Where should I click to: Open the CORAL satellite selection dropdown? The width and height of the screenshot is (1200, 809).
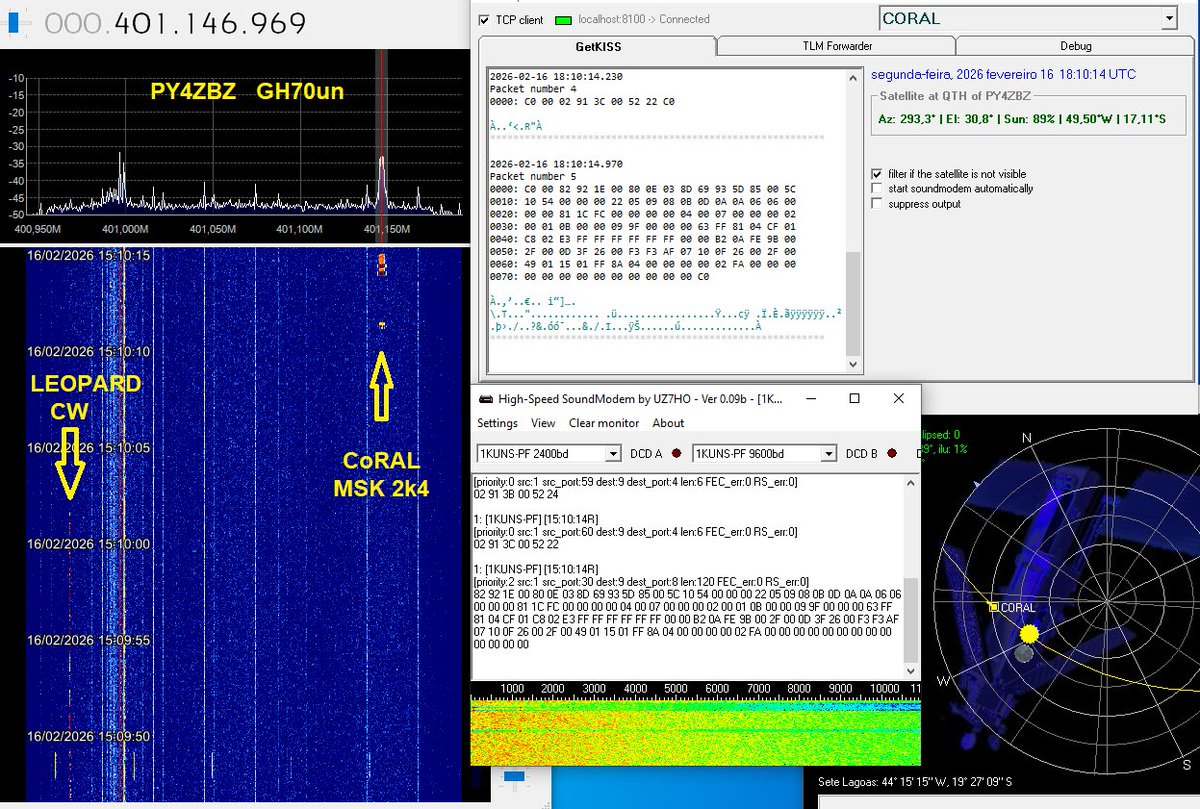point(1169,18)
